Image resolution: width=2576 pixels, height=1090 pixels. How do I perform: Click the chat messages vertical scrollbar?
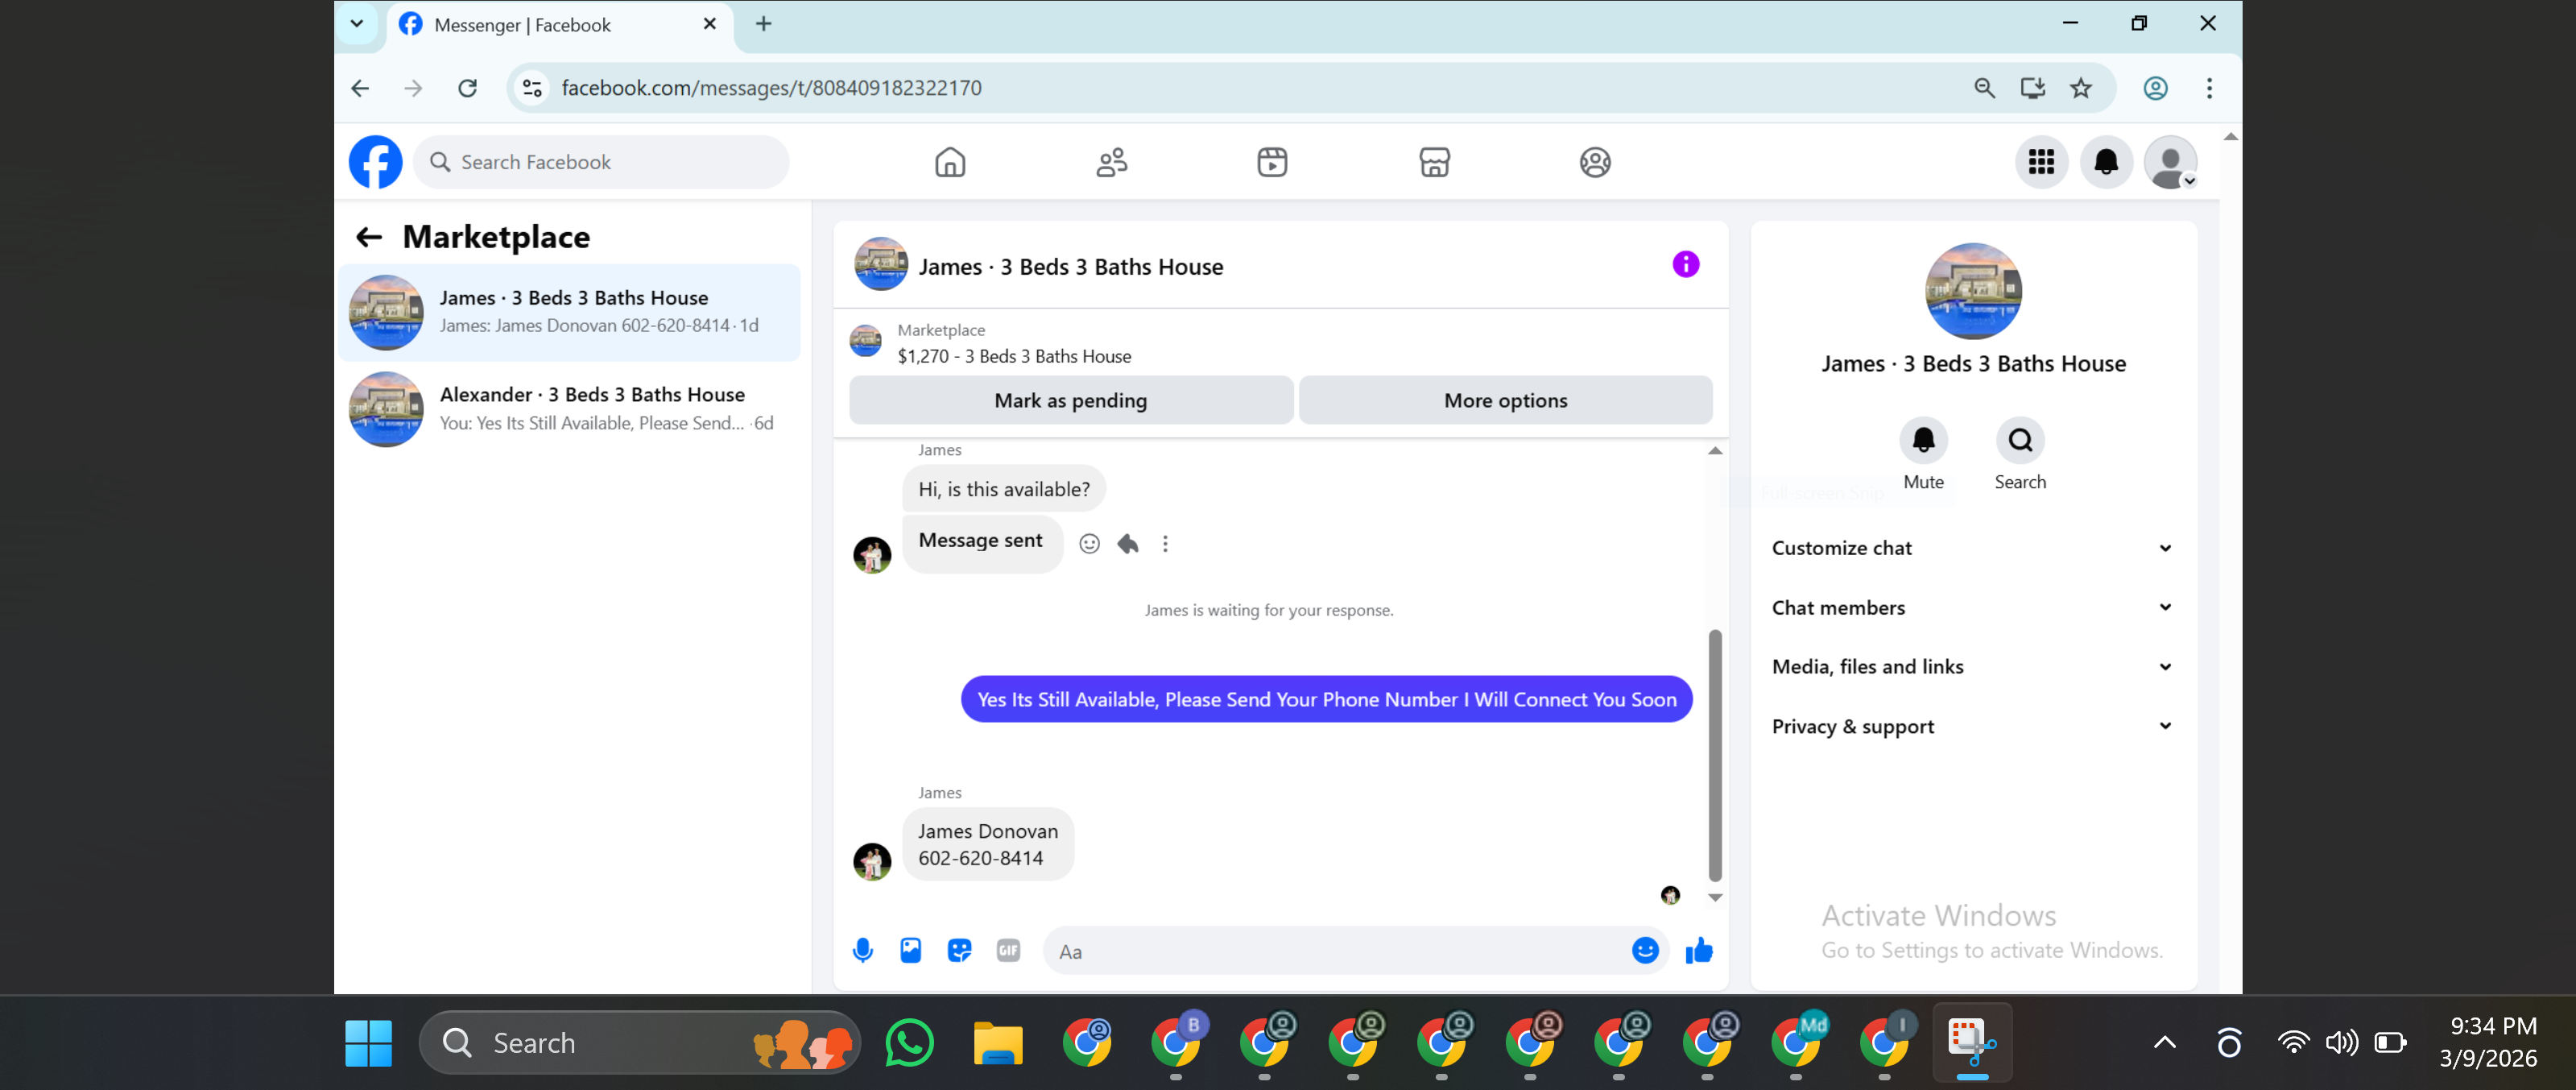[x=1715, y=754]
